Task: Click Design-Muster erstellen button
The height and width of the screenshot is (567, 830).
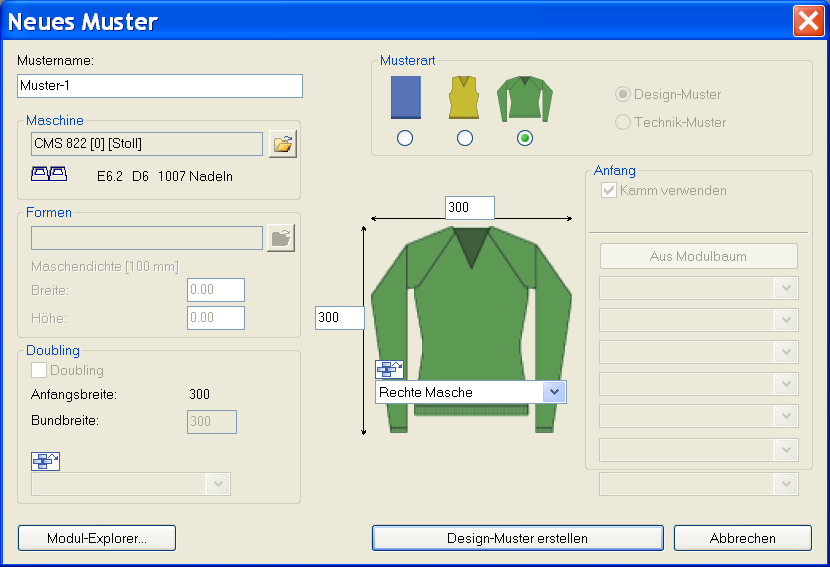Action: tap(517, 538)
